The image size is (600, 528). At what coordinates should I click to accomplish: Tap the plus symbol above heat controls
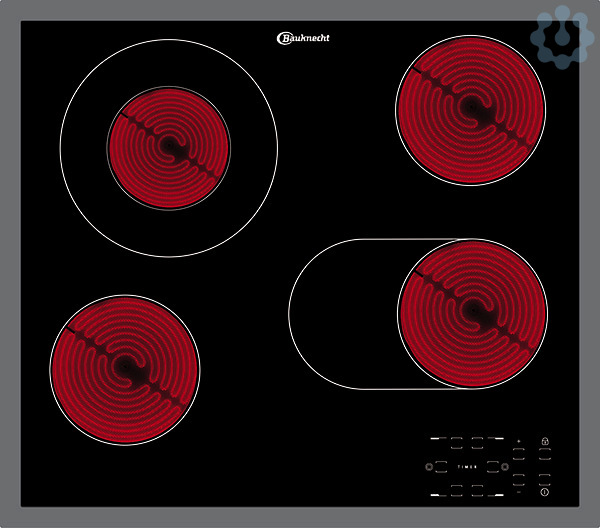click(518, 441)
